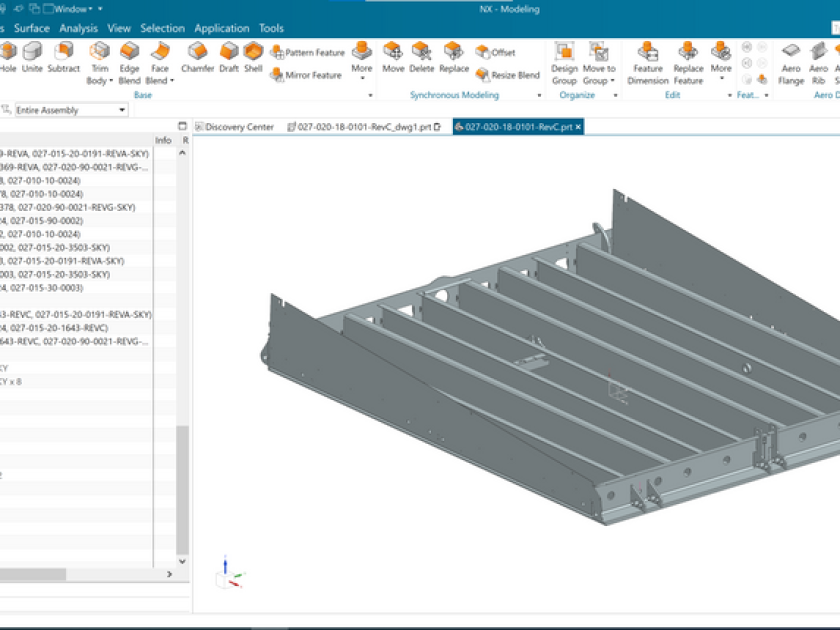Expand the Move to Group dropdown arrow

click(x=612, y=81)
